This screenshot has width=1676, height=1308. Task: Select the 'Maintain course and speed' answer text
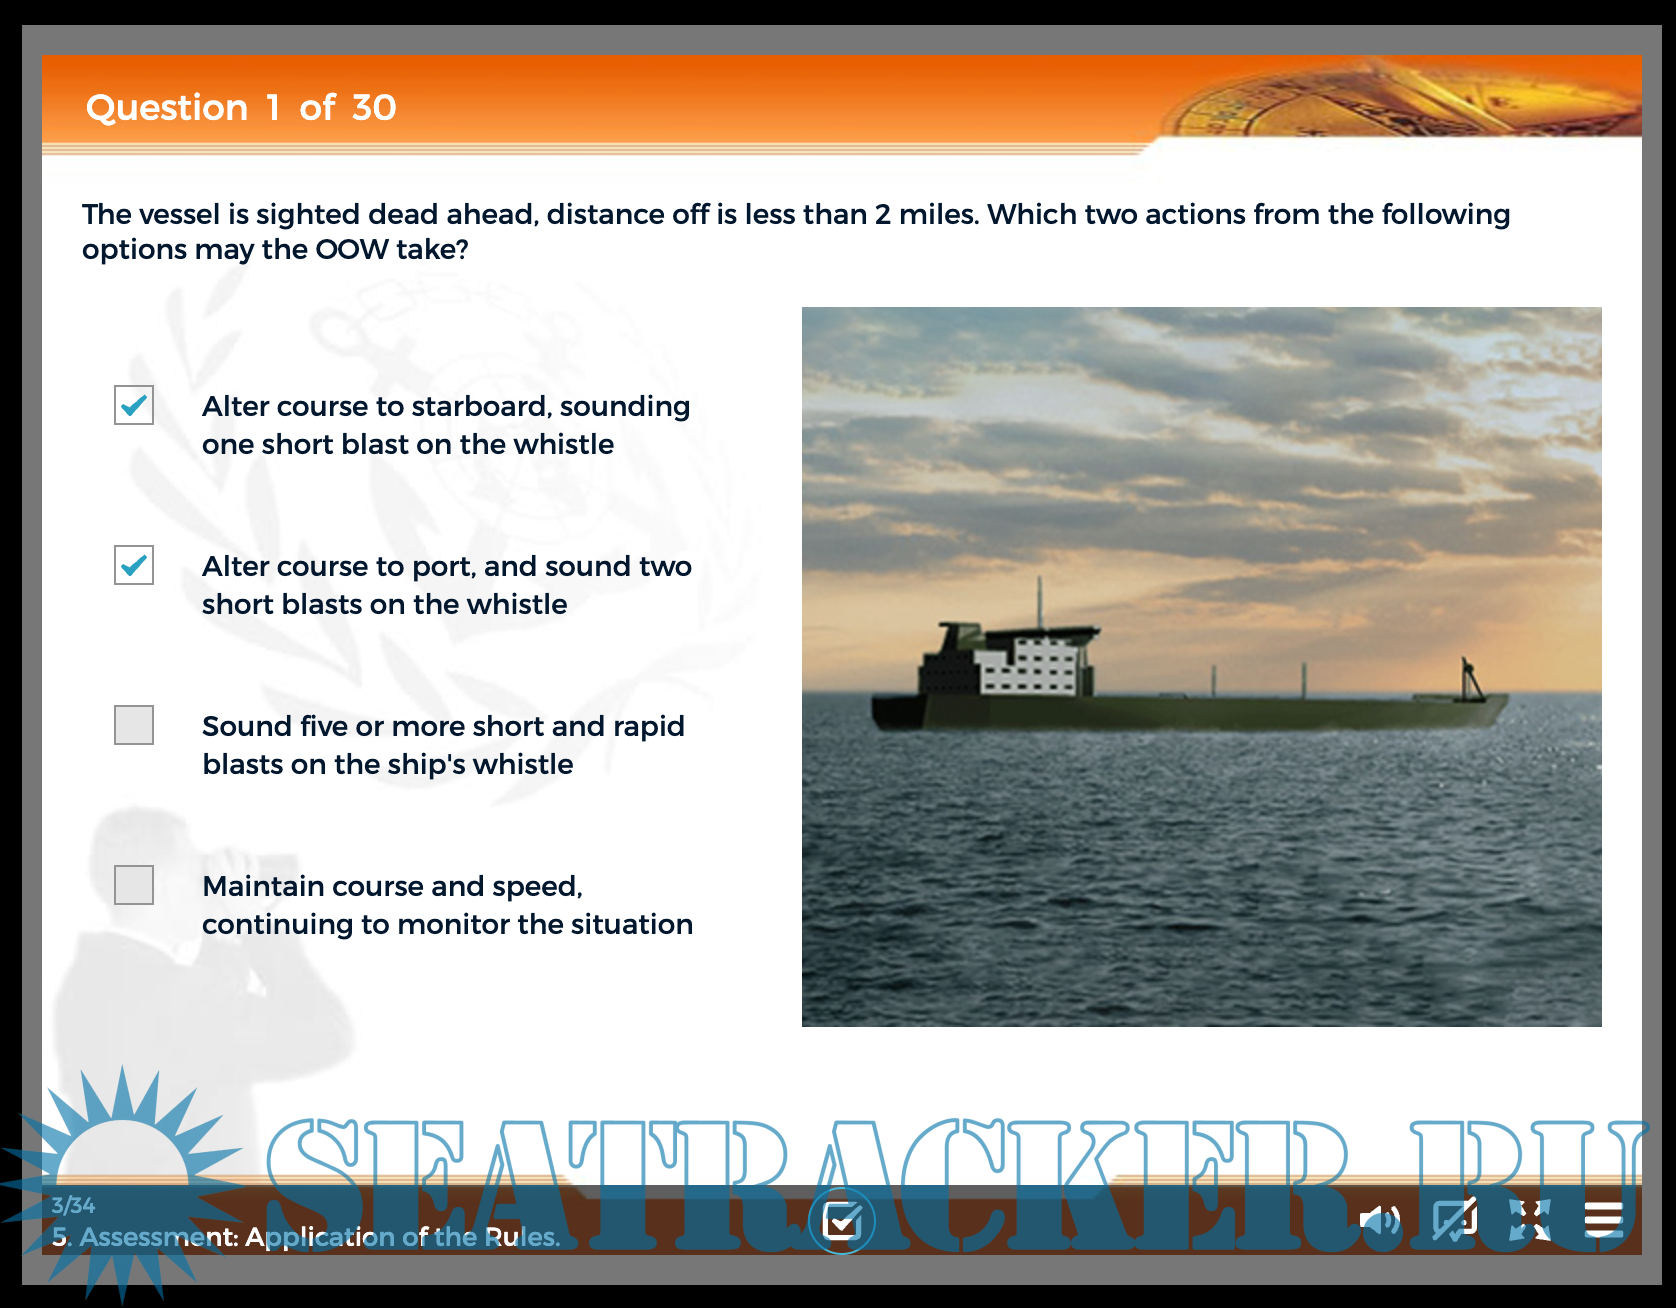pyautogui.click(x=447, y=905)
